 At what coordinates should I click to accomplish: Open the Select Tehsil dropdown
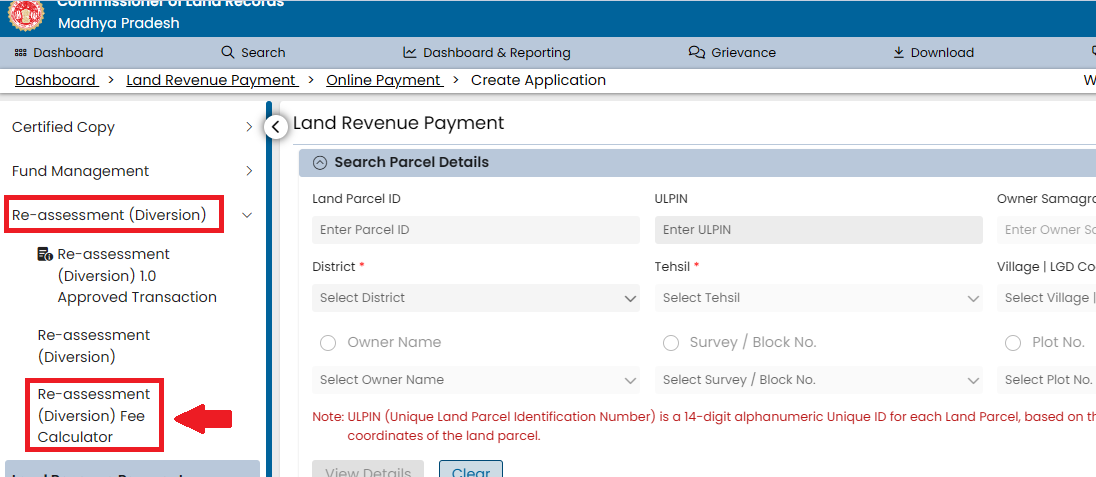point(820,298)
